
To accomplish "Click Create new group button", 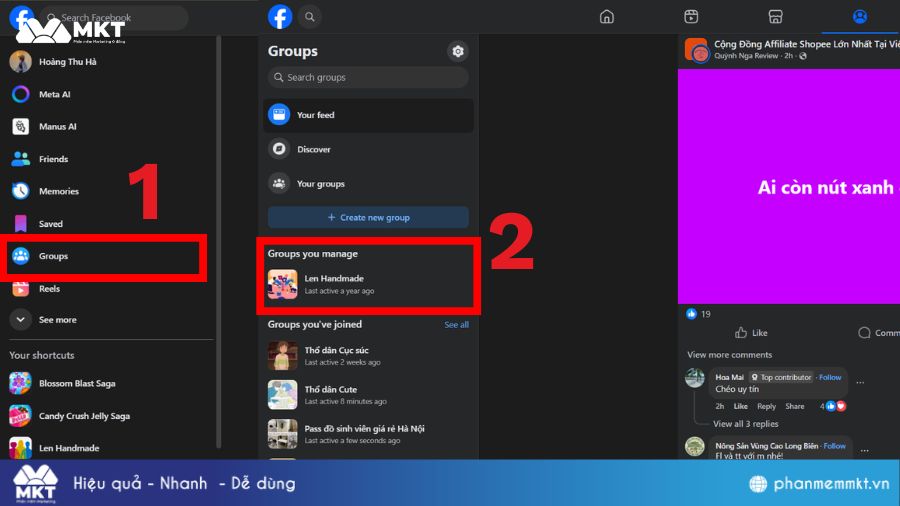I will point(368,217).
